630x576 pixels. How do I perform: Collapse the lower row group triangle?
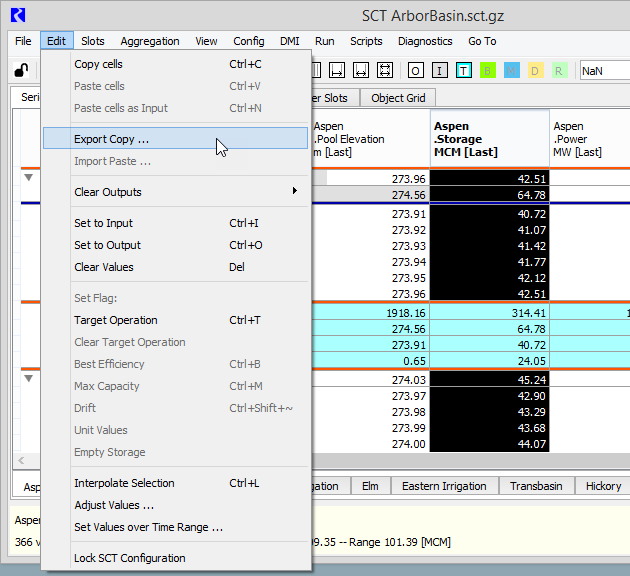[28, 379]
